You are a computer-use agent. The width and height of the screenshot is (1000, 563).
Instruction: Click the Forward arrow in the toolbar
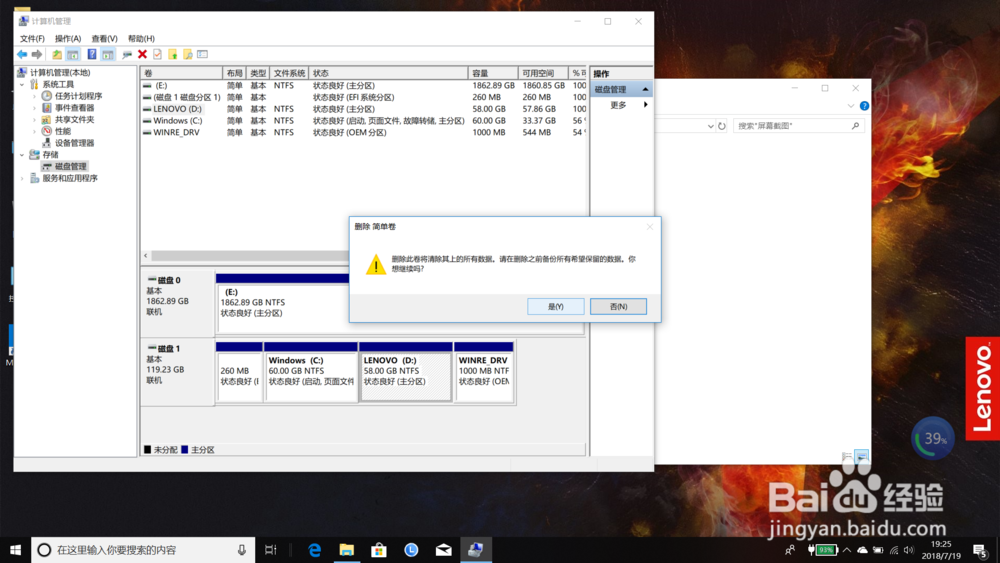[x=37, y=55]
